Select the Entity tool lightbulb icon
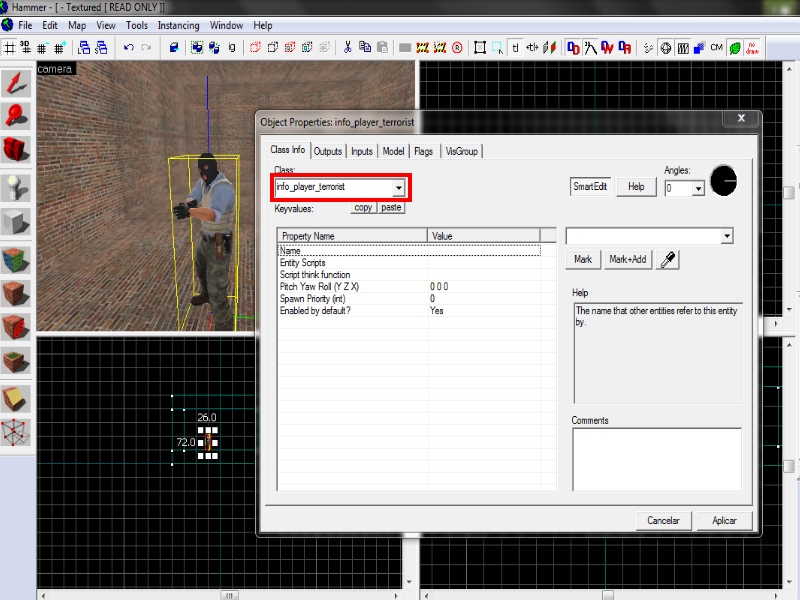The image size is (800, 600). coord(16,188)
